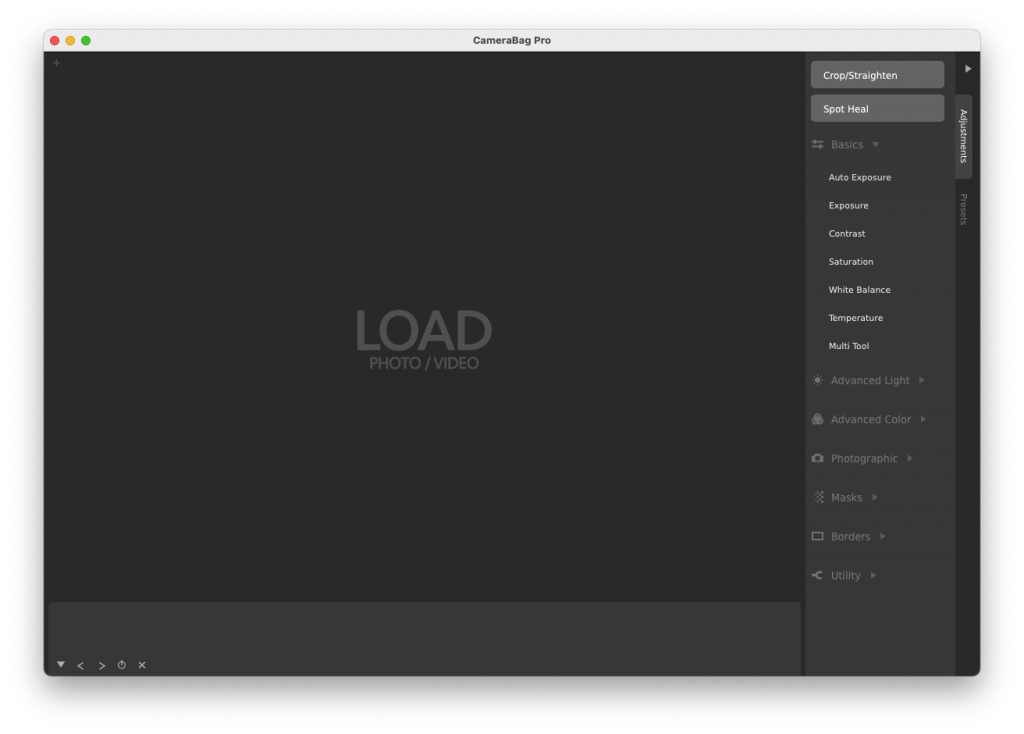Add the White Balance adjustment
1024x734 pixels.
coord(859,290)
